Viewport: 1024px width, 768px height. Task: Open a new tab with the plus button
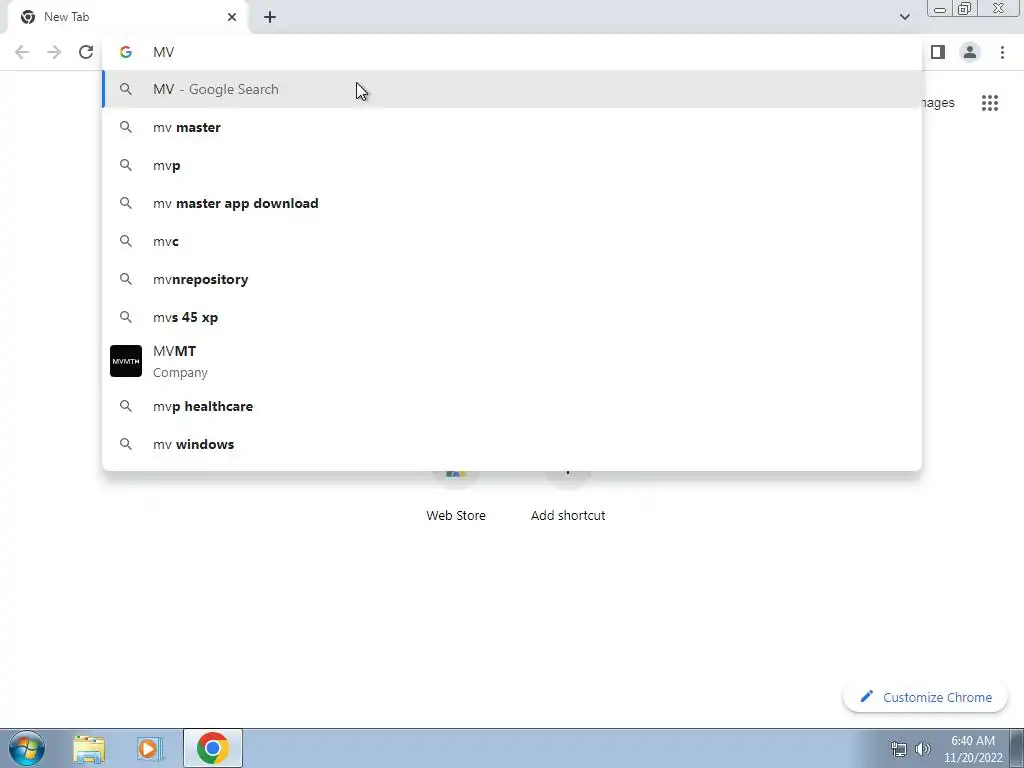[270, 17]
